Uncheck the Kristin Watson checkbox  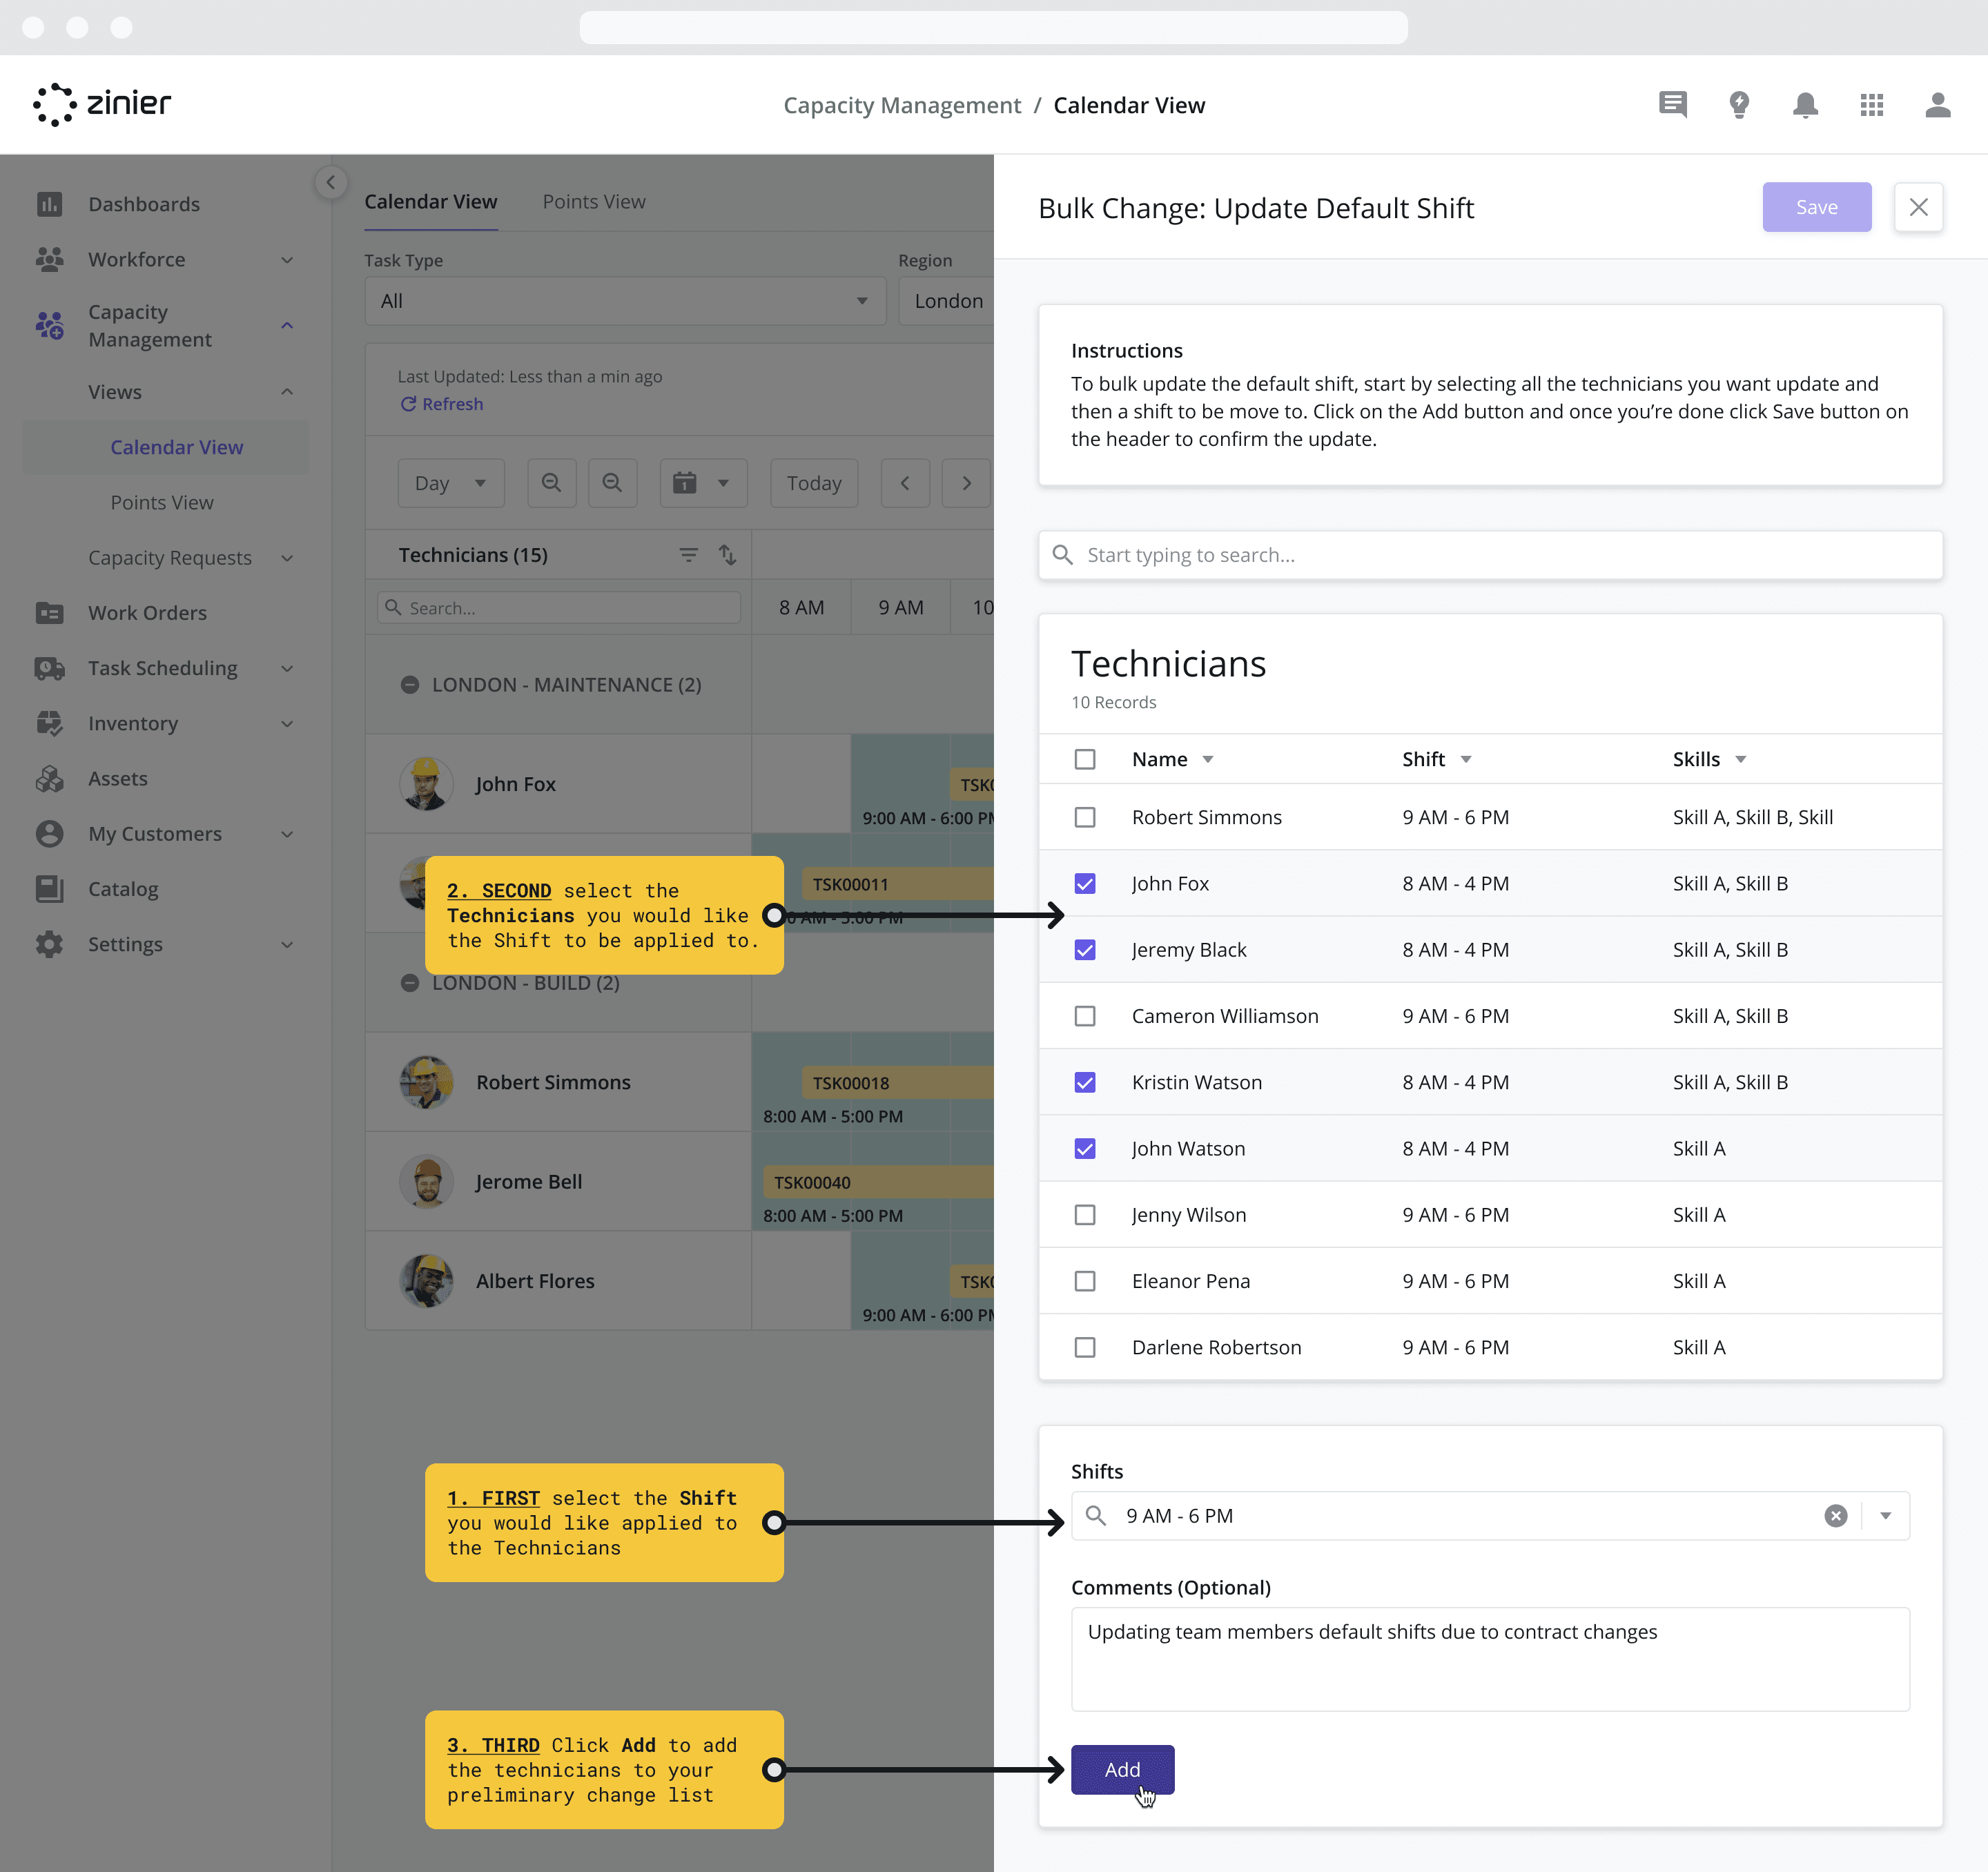pyautogui.click(x=1085, y=1082)
